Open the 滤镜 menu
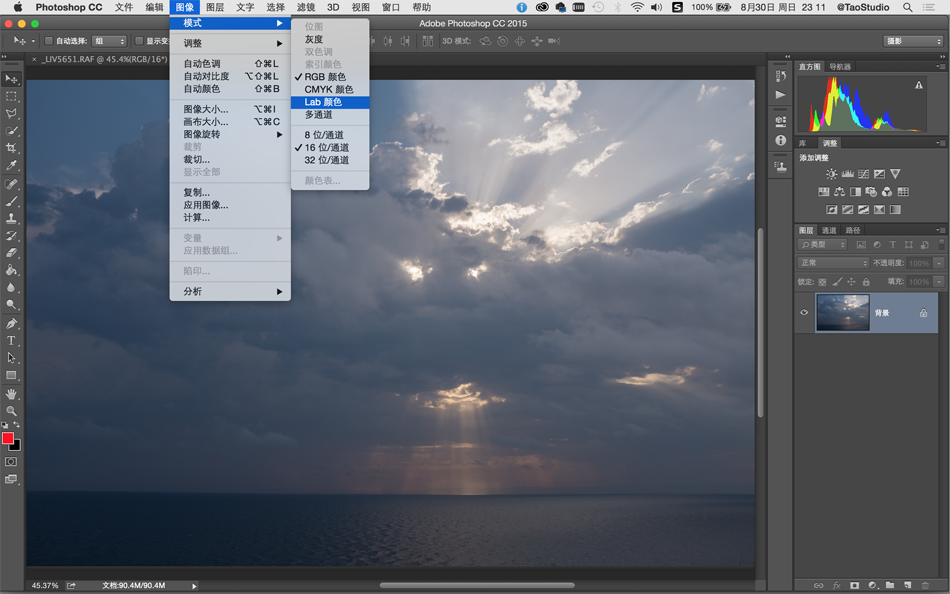Image resolution: width=950 pixels, height=594 pixels. click(306, 7)
